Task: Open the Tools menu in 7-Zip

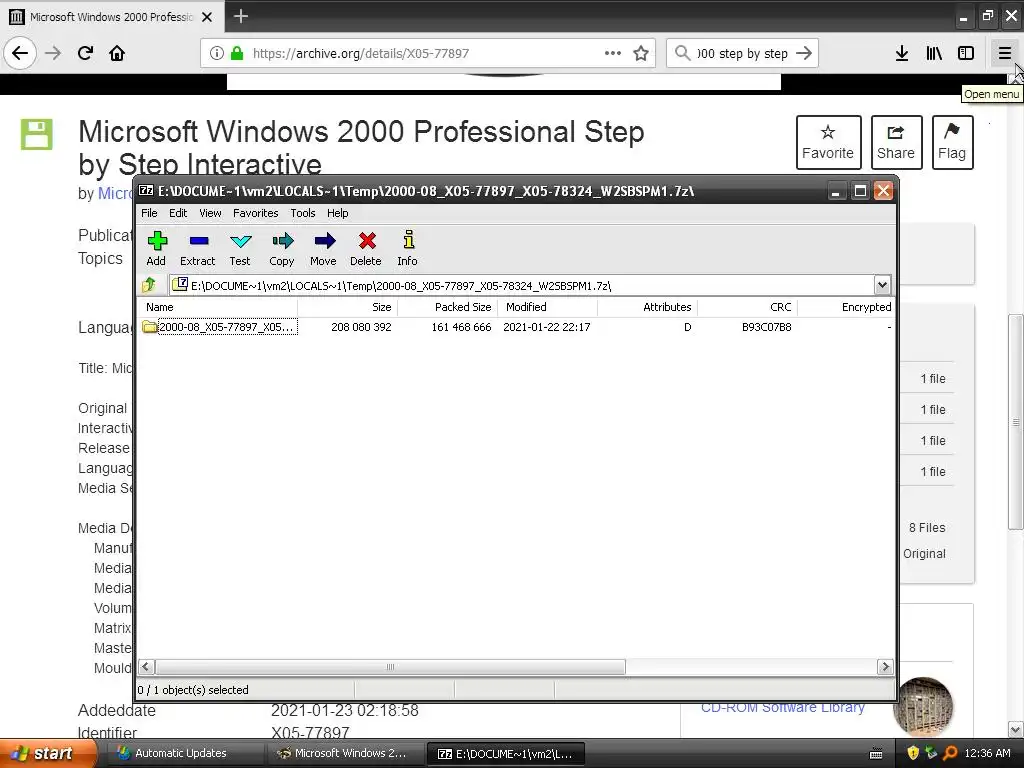Action: (303, 213)
